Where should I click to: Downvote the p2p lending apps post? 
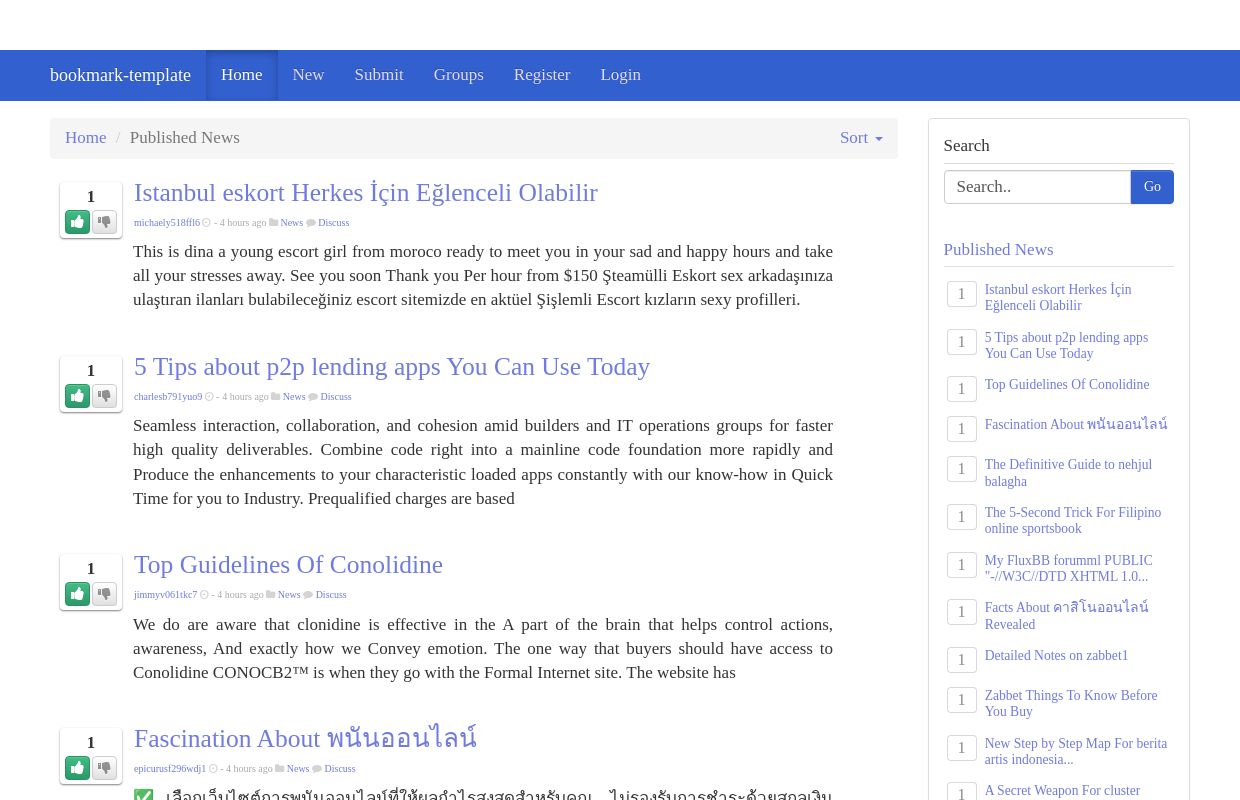[x=104, y=396]
